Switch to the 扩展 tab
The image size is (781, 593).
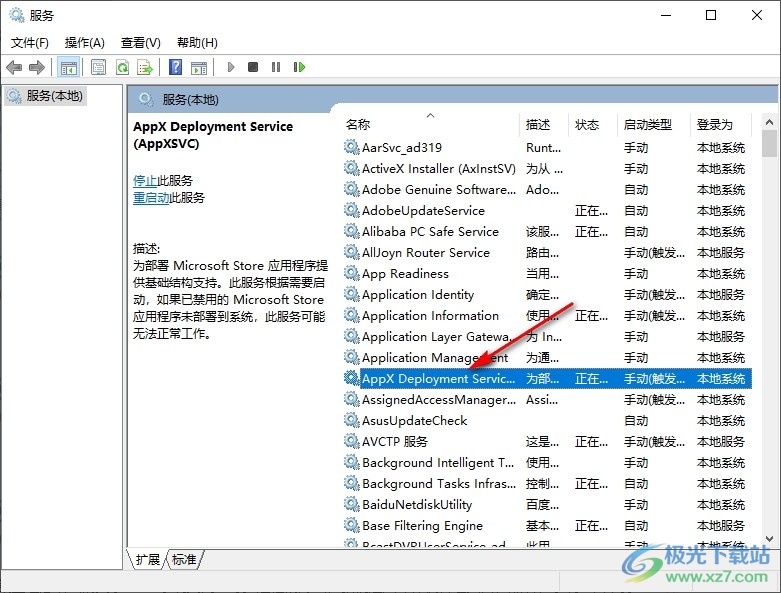[x=147, y=560]
